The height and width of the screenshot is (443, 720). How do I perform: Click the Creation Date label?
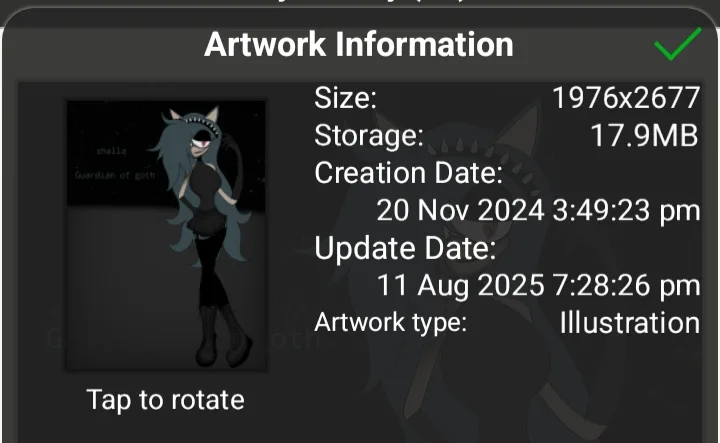point(408,173)
